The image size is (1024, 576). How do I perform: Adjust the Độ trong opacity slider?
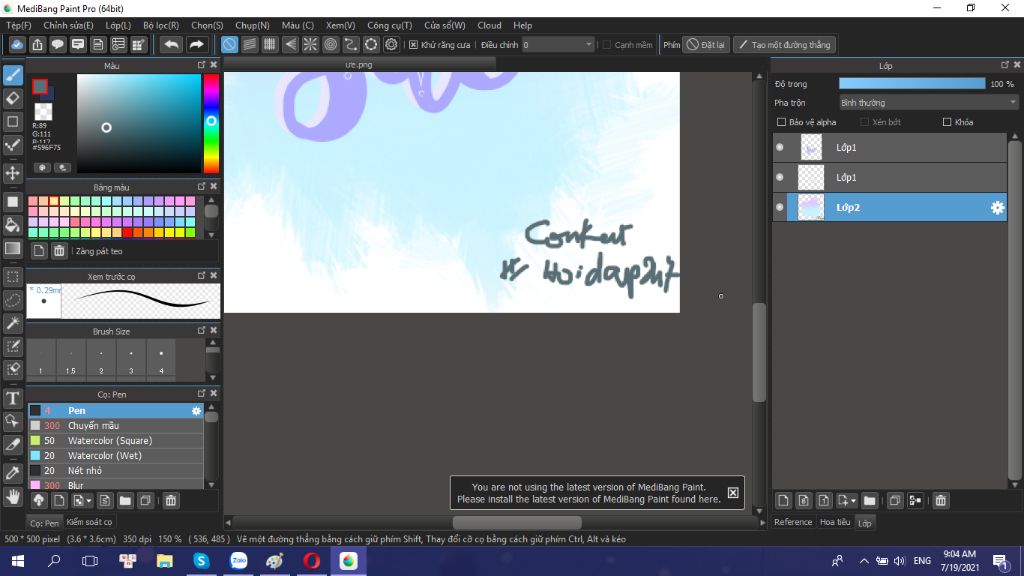[x=912, y=84]
